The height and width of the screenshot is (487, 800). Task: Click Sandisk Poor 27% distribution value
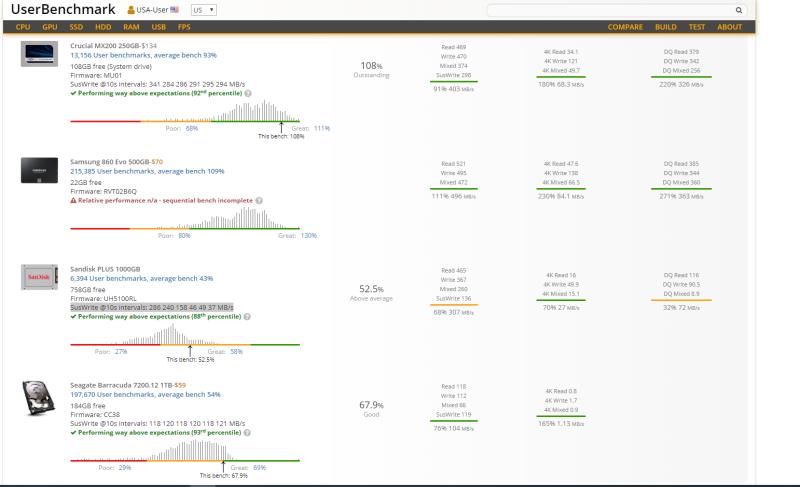(121, 352)
